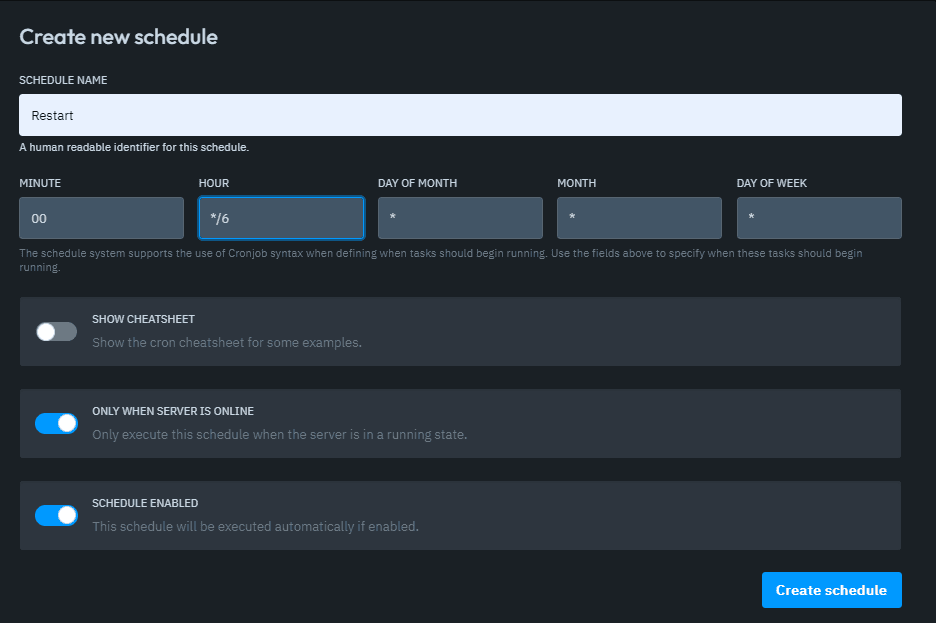
Task: Disable the Show Cheatsheet toggle
Action: tap(56, 331)
